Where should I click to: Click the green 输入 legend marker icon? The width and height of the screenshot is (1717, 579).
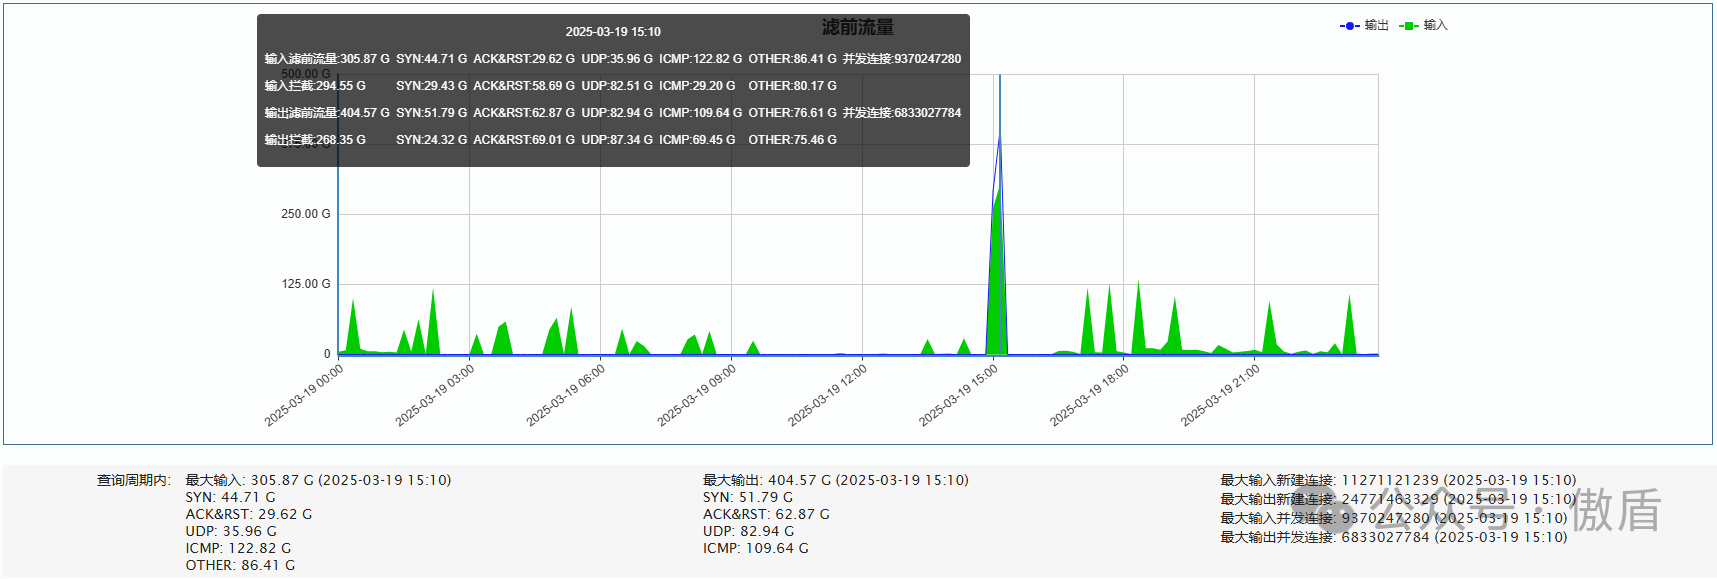[1409, 26]
